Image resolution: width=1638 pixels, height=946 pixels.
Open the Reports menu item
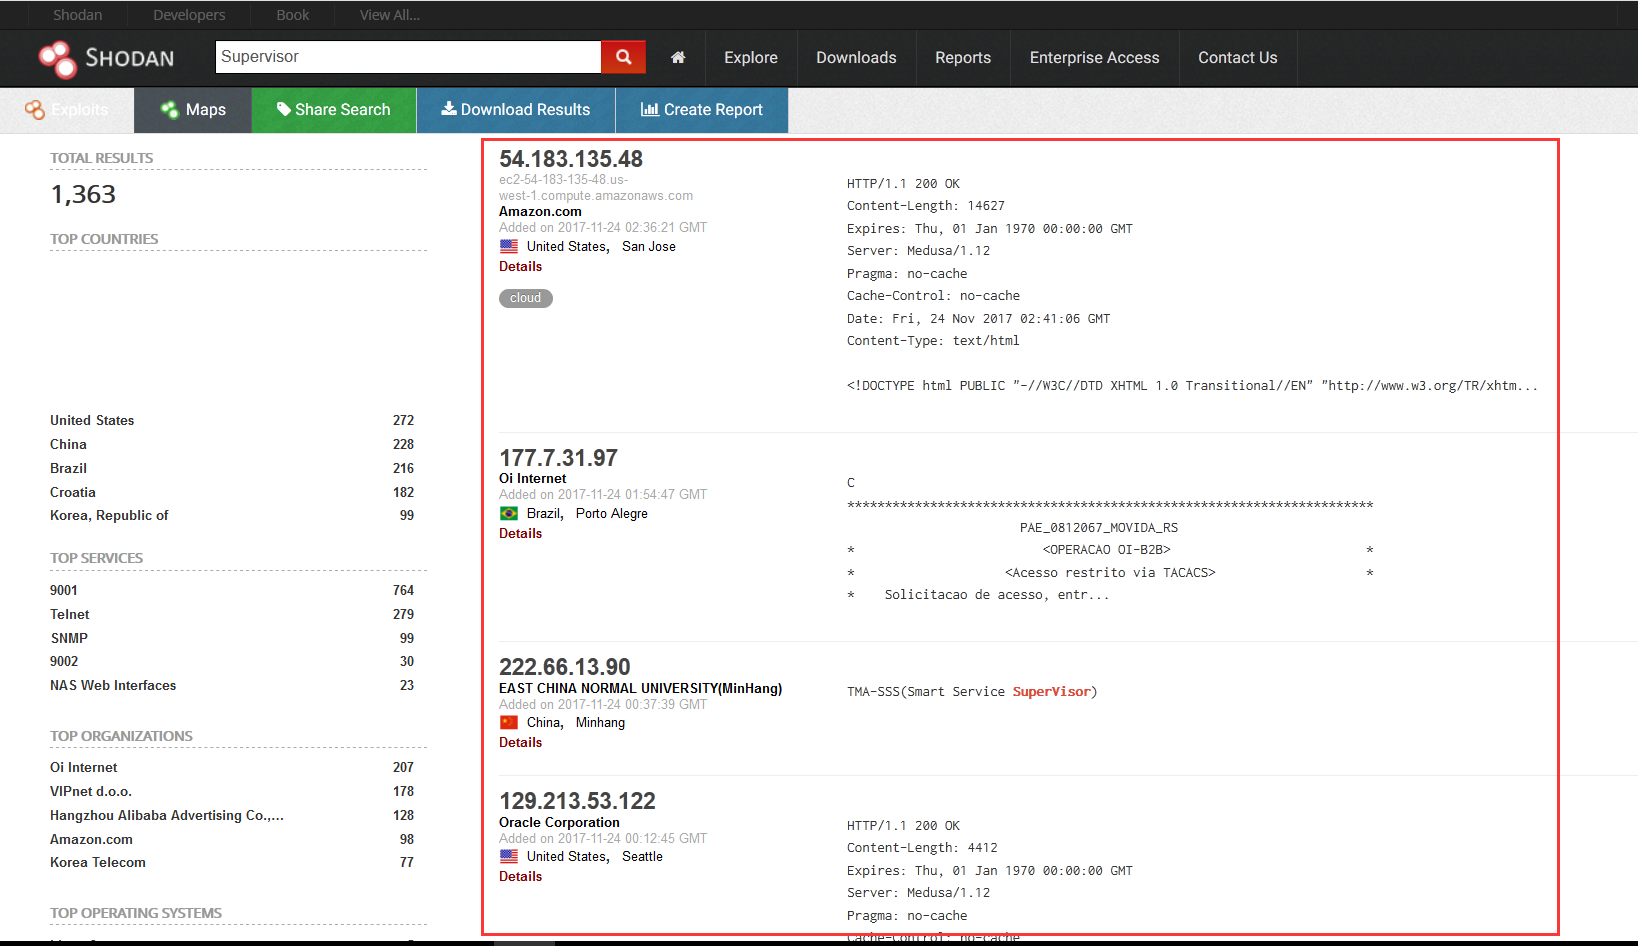963,58
